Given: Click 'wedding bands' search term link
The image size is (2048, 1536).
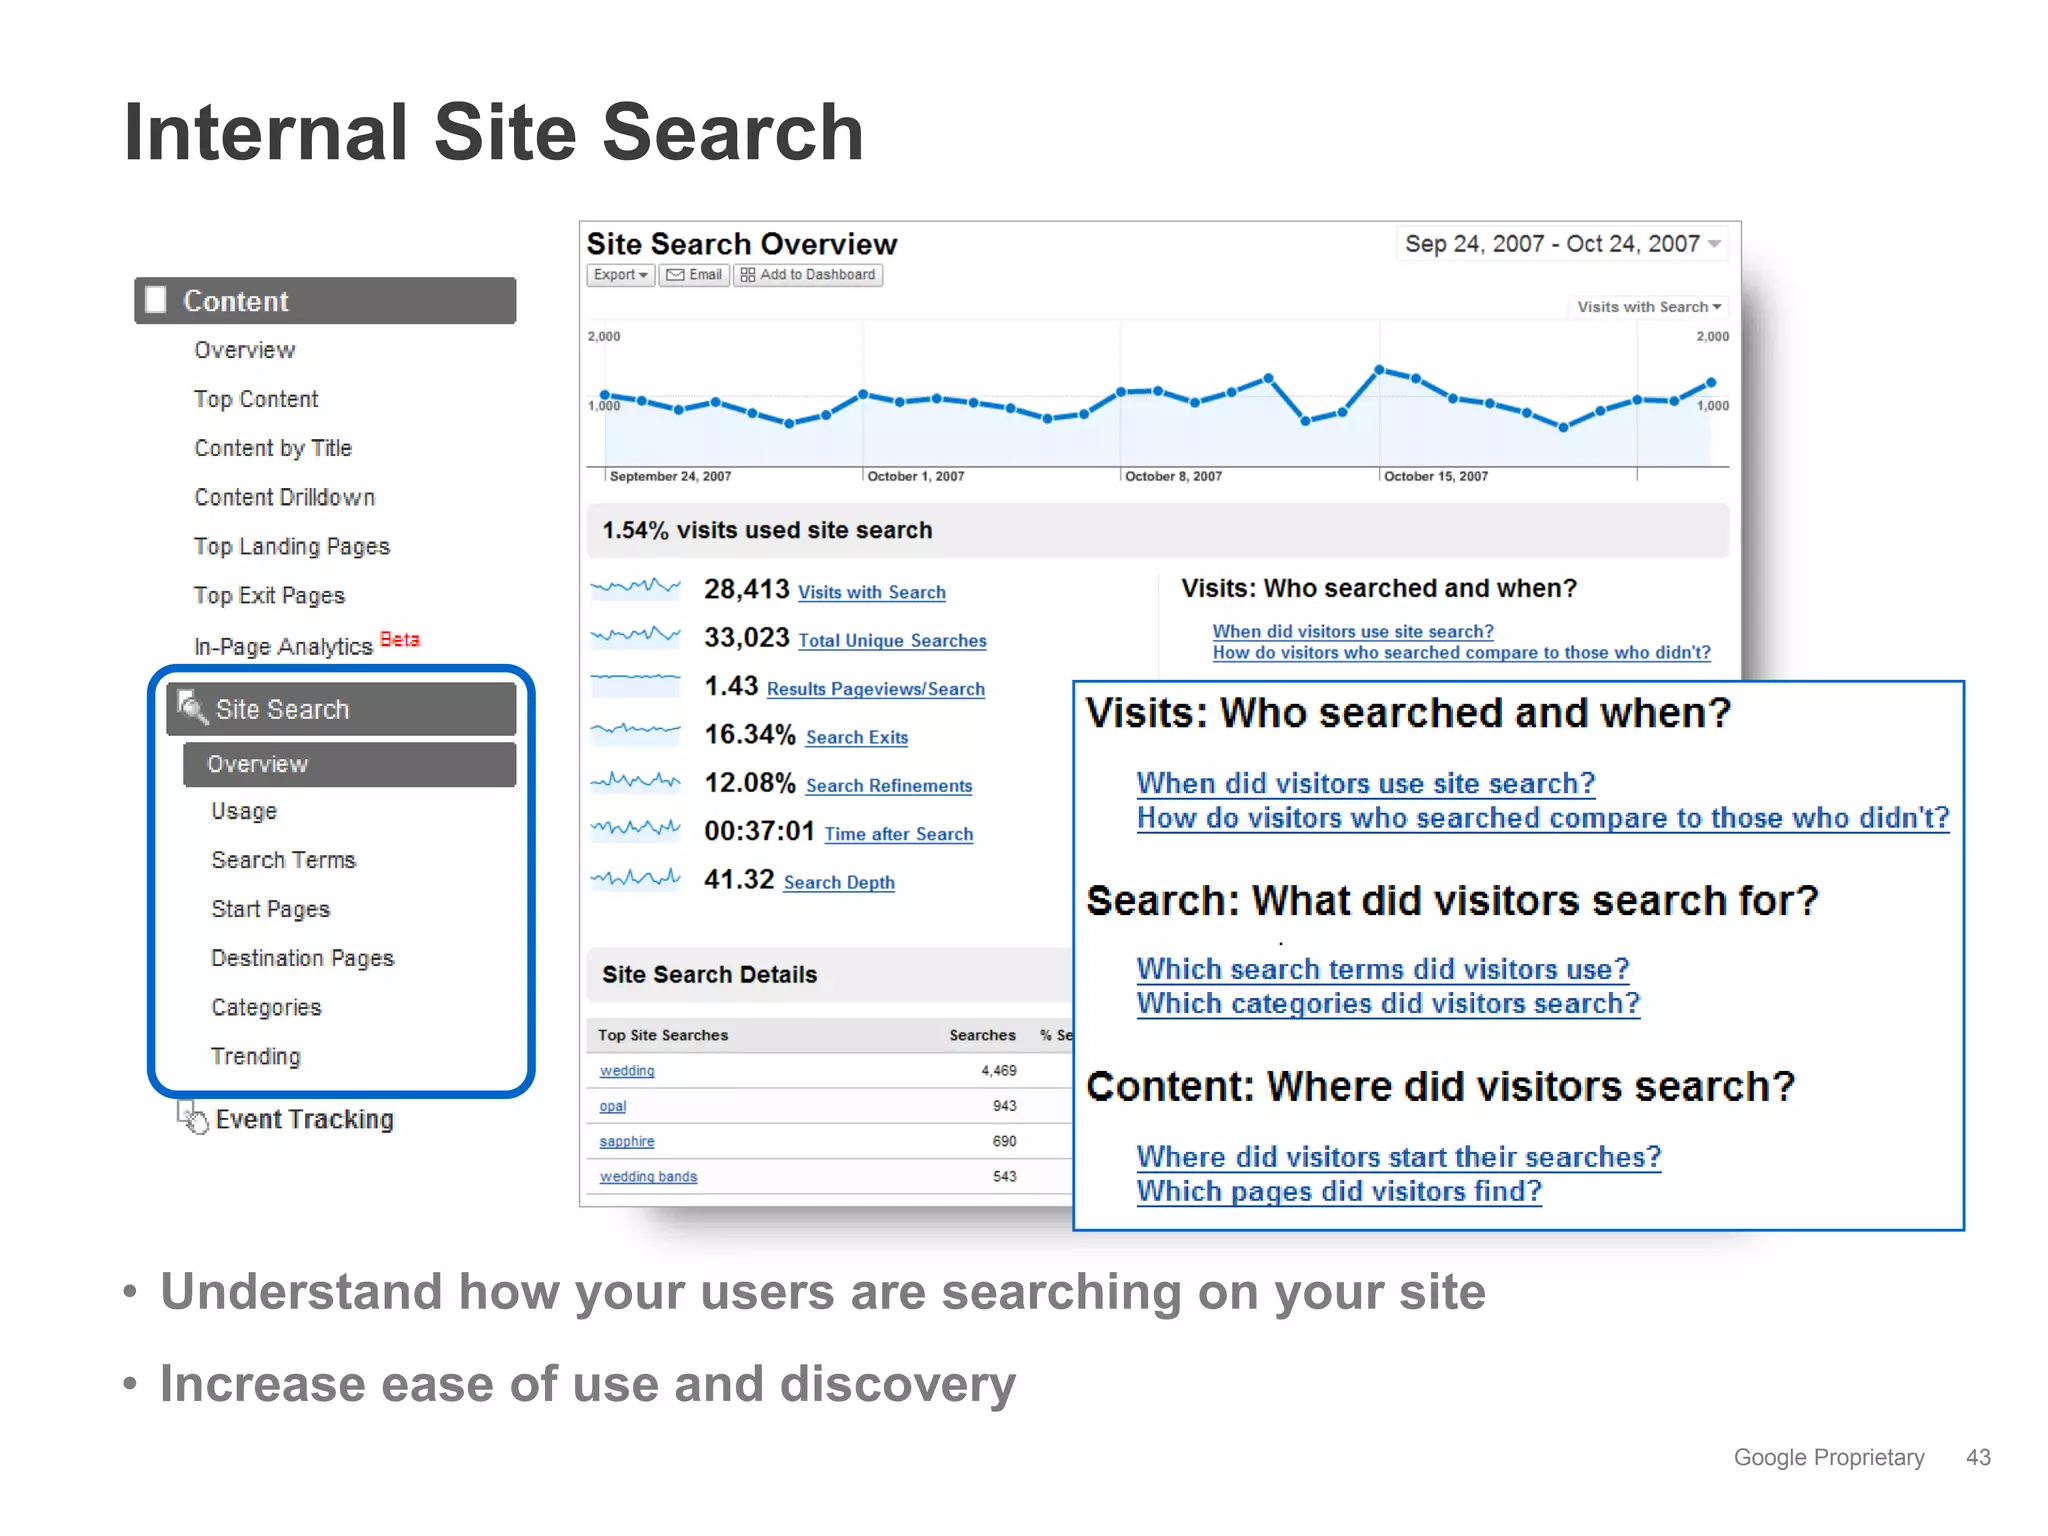Looking at the screenshot, I should [649, 1177].
